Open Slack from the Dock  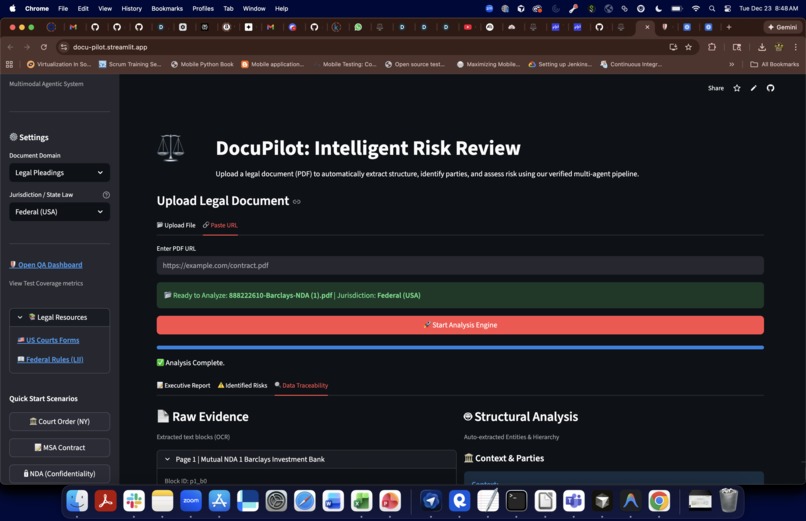point(134,500)
